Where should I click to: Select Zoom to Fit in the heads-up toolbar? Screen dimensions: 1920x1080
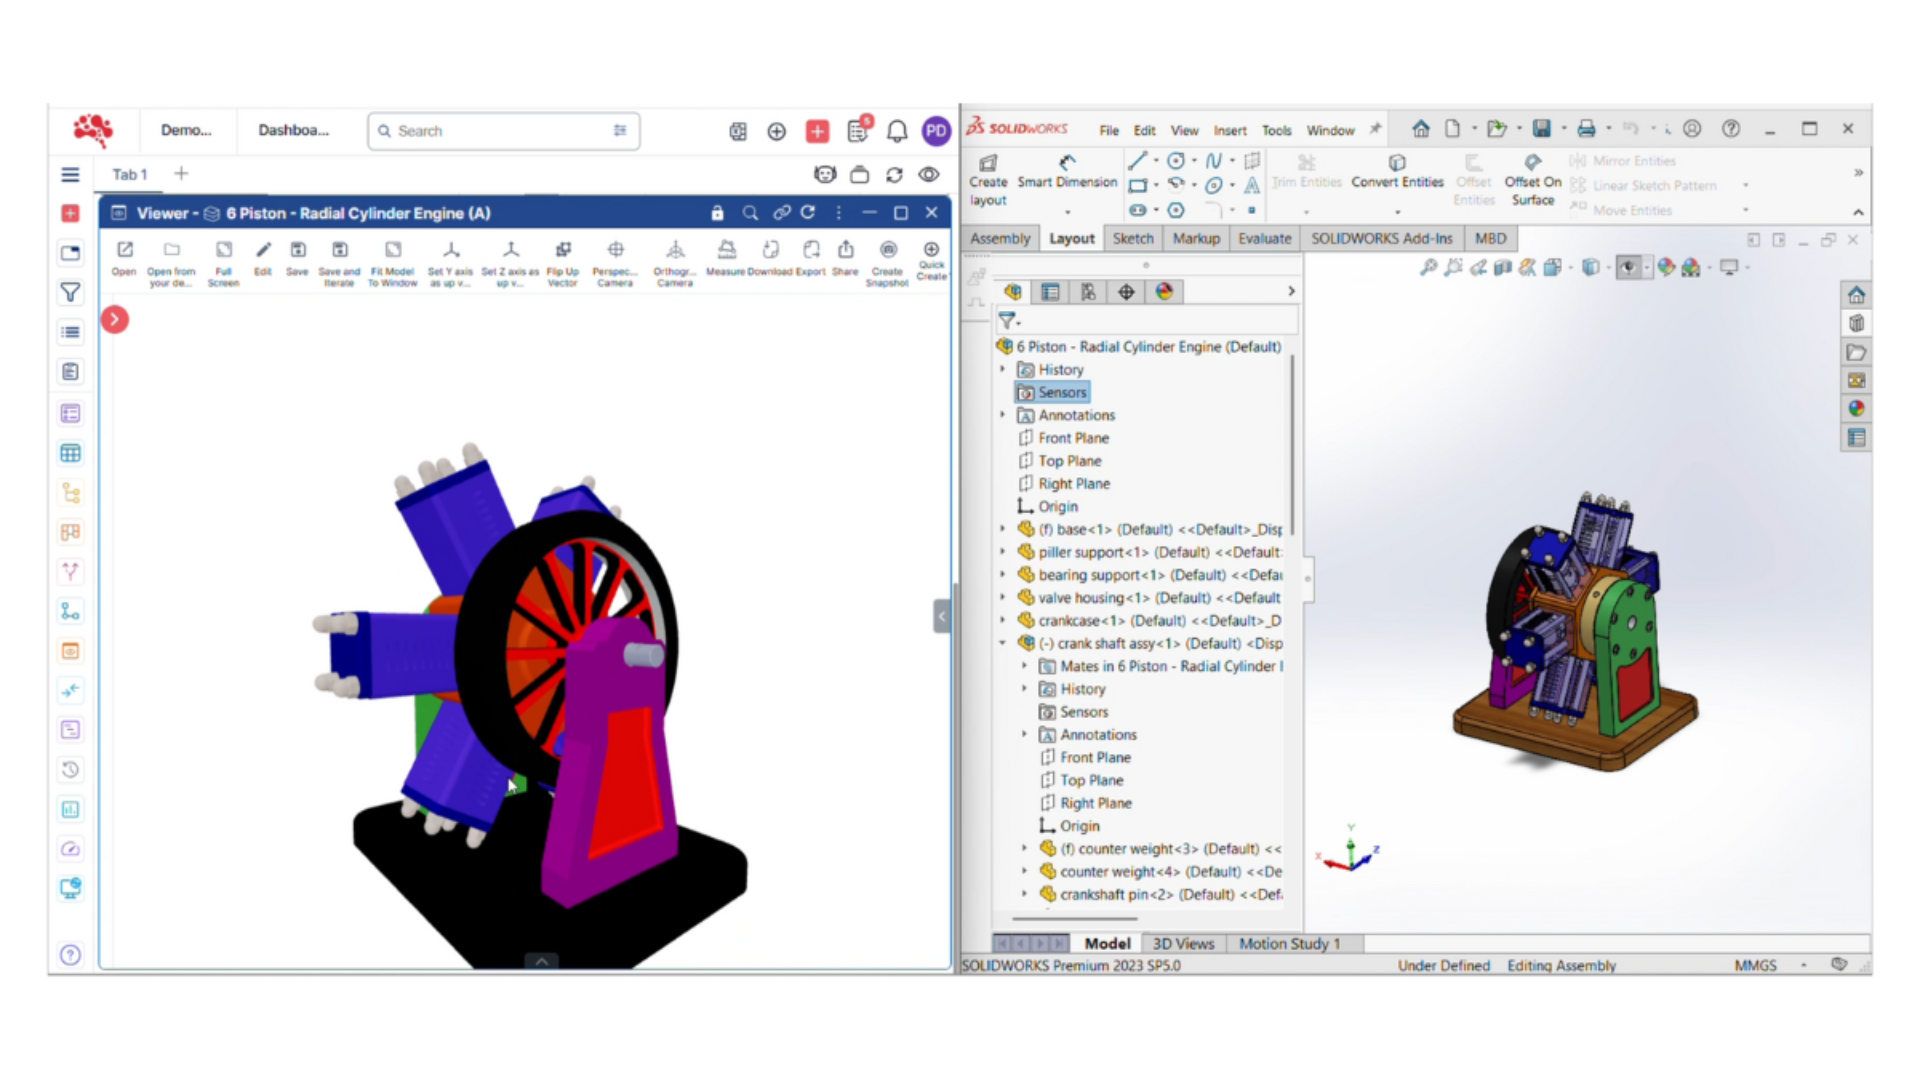(1429, 268)
